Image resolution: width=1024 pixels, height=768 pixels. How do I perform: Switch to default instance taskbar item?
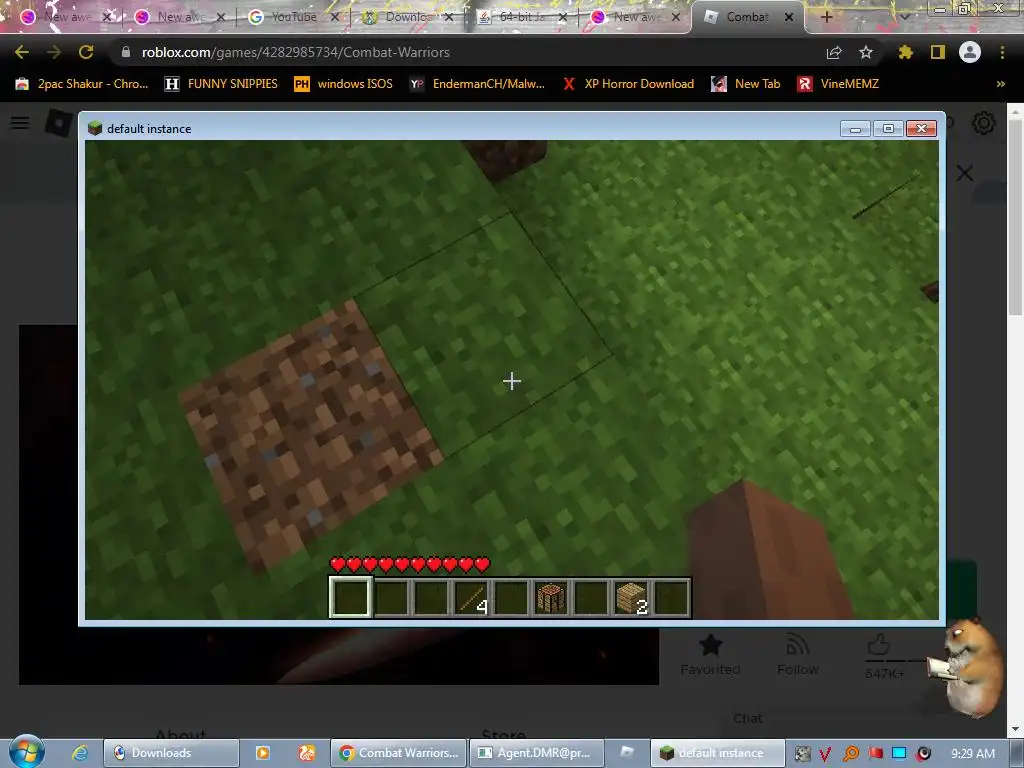717,753
